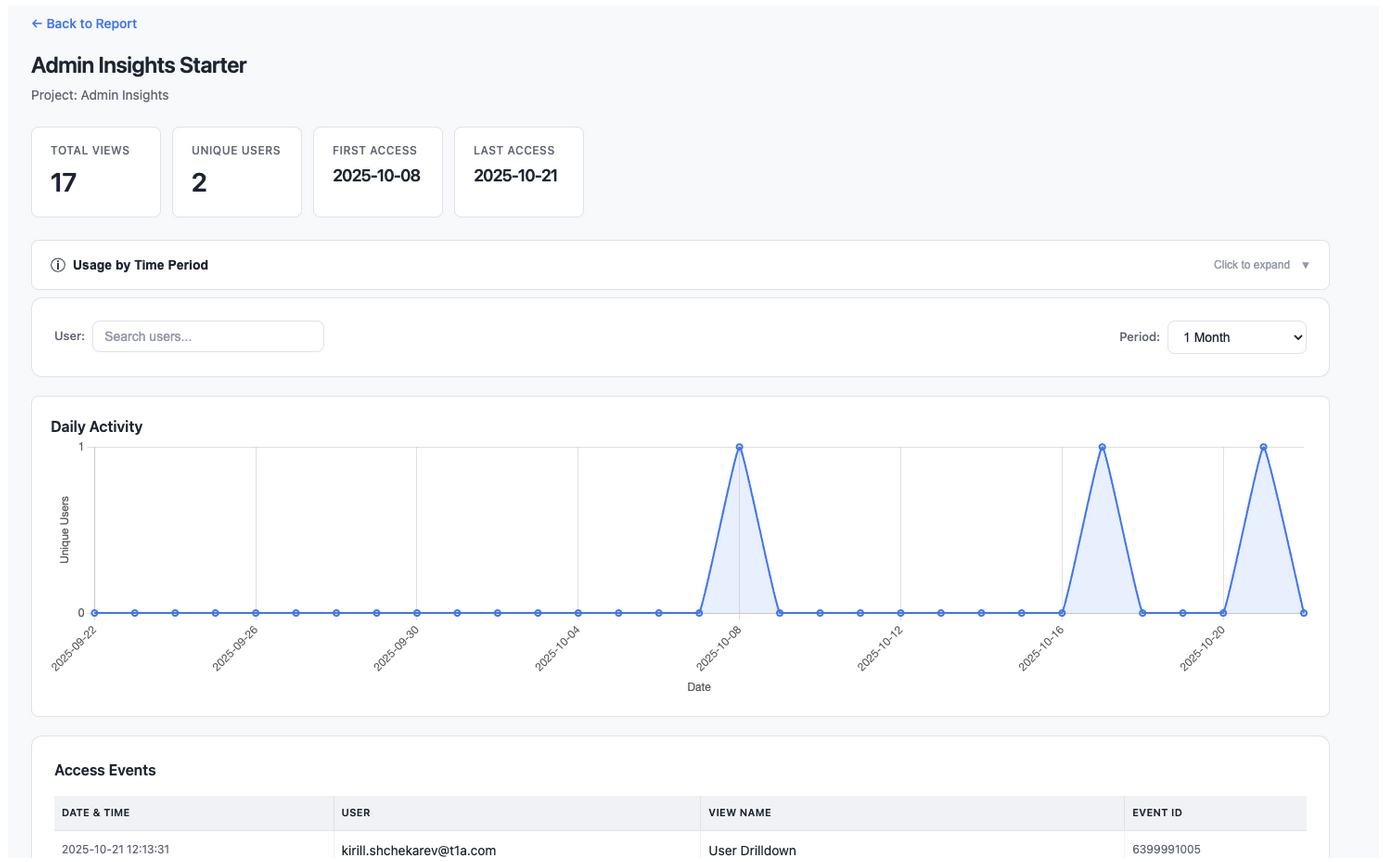Focus the Search users input field
1384x862 pixels.
[x=208, y=336]
